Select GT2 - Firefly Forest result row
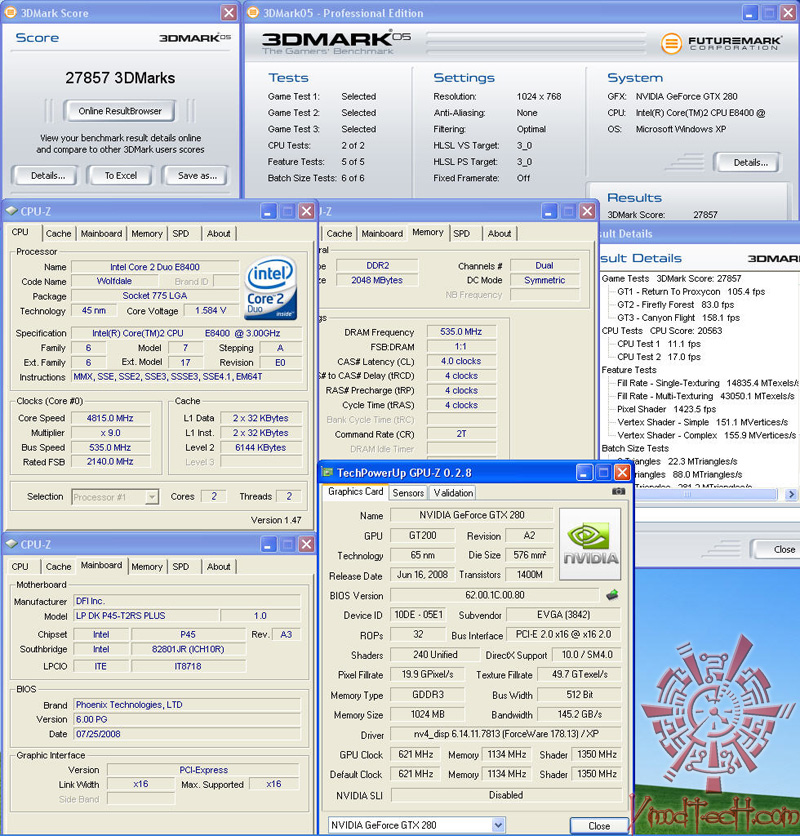Image resolution: width=800 pixels, height=836 pixels. coord(675,304)
